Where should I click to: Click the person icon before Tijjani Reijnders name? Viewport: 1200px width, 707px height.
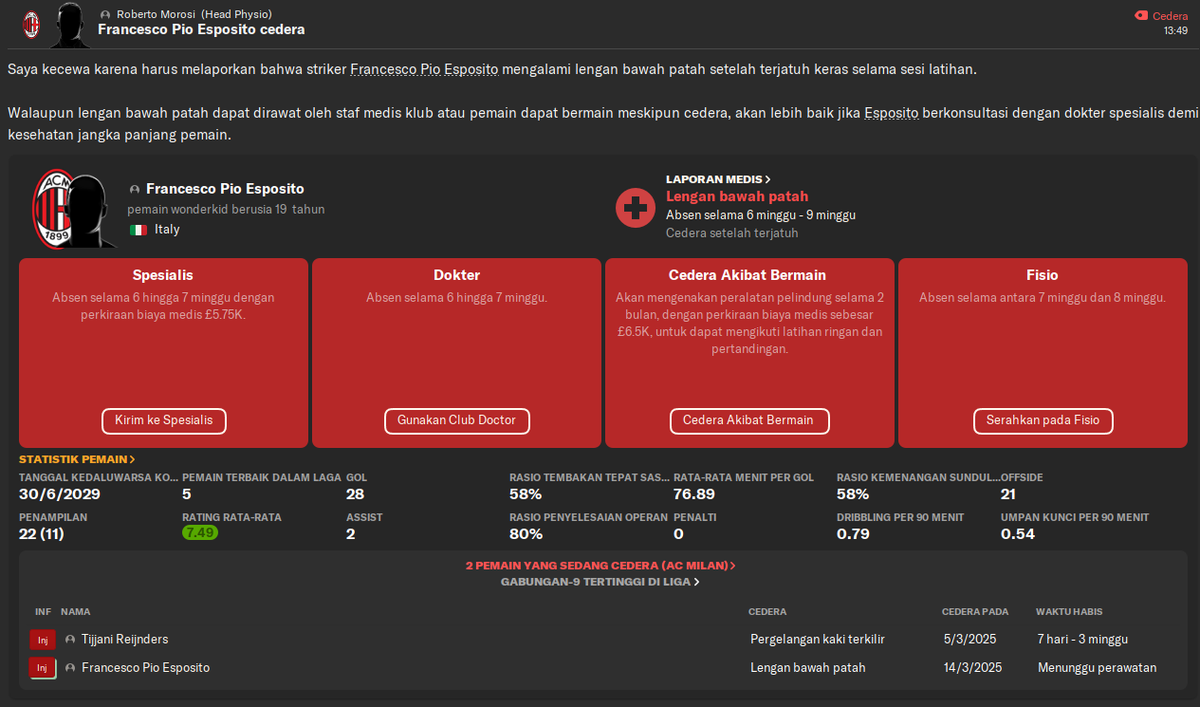pos(68,639)
